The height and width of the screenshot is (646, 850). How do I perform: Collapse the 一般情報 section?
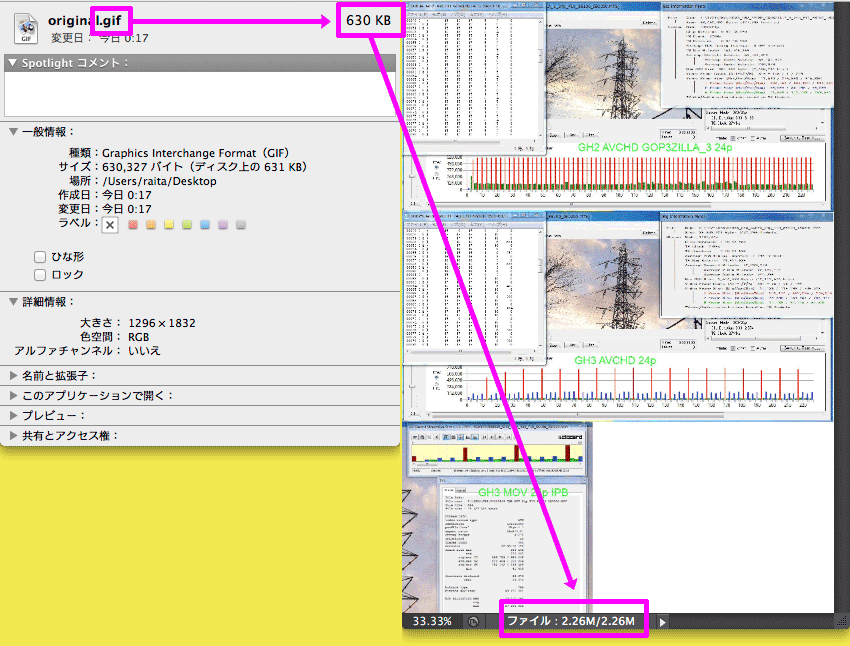pos(12,131)
